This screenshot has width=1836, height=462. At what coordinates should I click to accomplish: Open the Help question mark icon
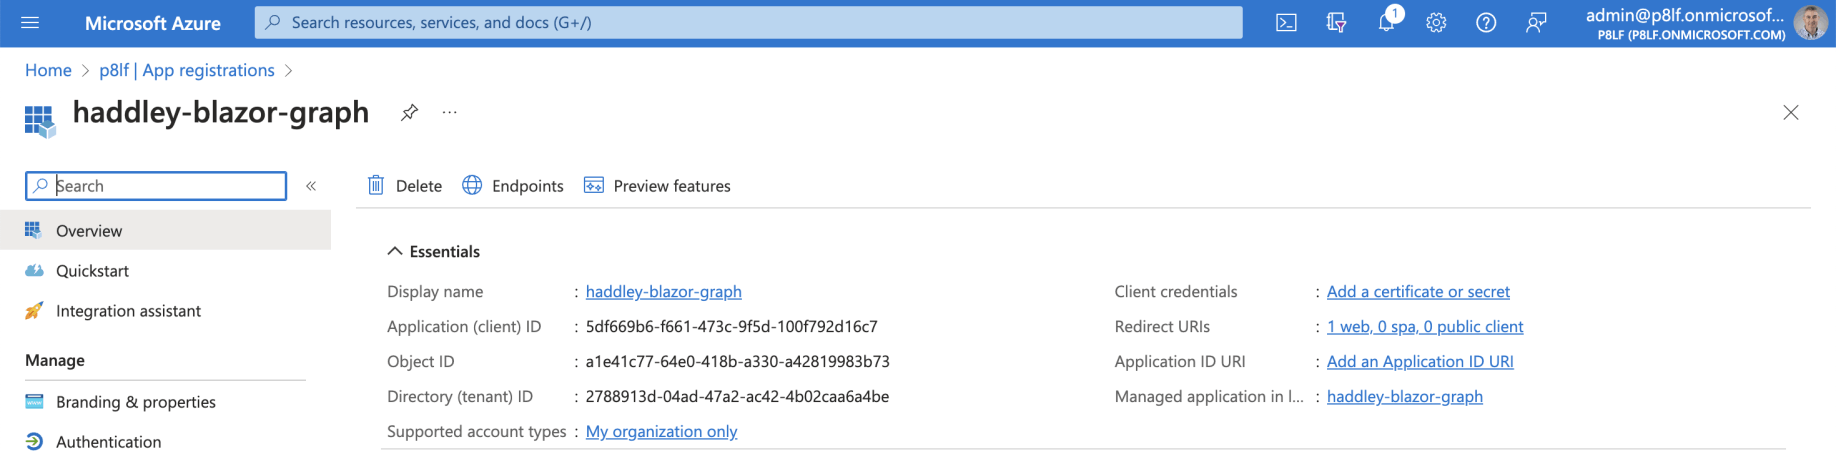coord(1486,22)
